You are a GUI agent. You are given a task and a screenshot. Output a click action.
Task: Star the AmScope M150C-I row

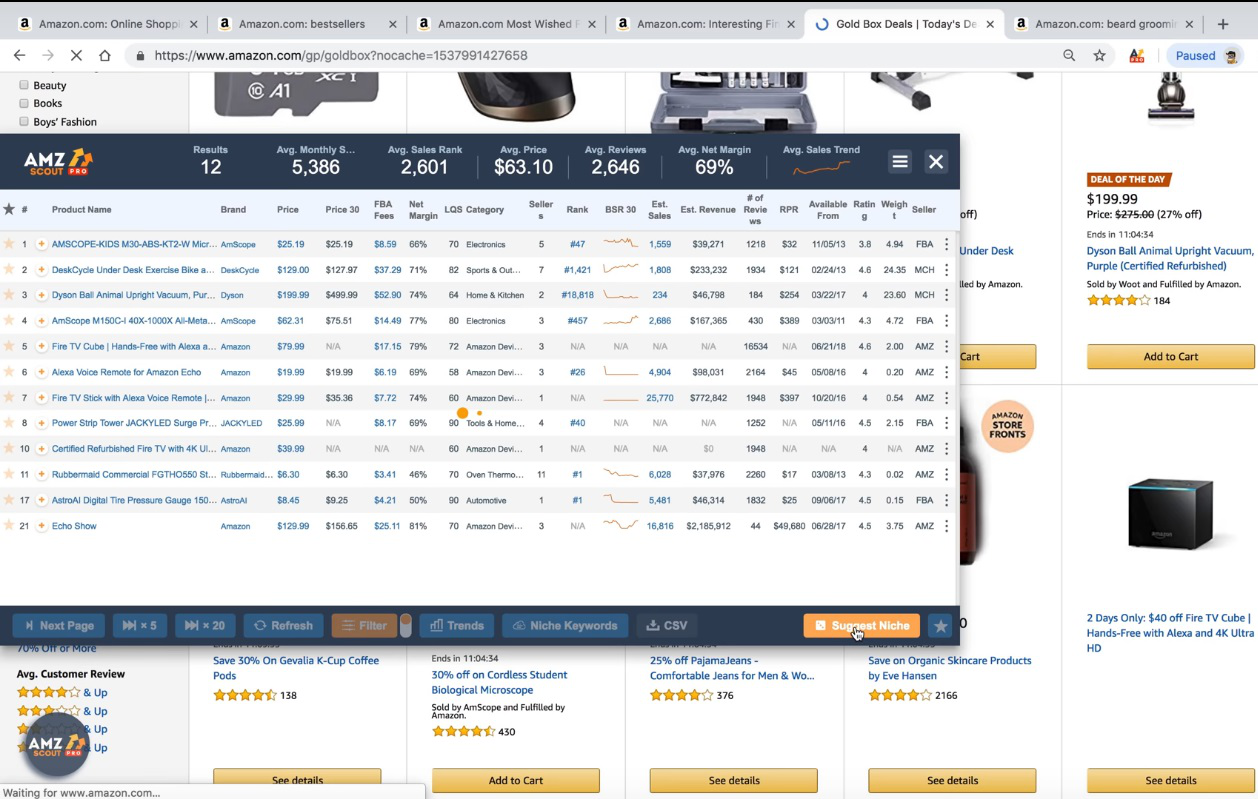9,321
